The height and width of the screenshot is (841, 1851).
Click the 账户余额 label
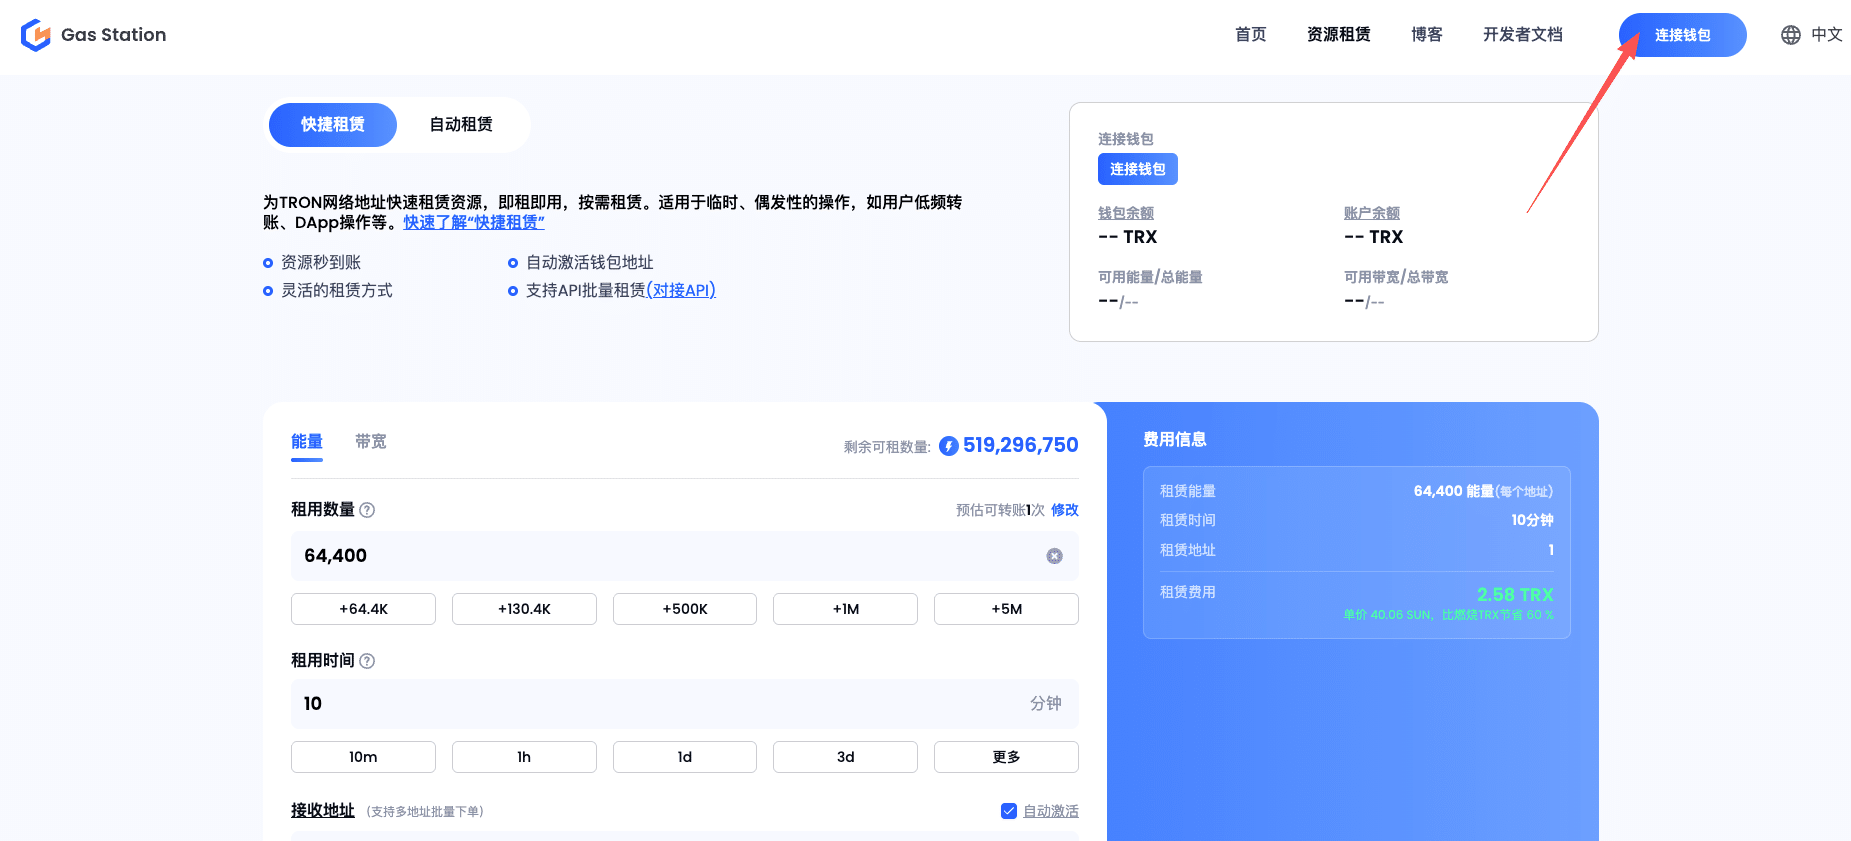coord(1372,213)
